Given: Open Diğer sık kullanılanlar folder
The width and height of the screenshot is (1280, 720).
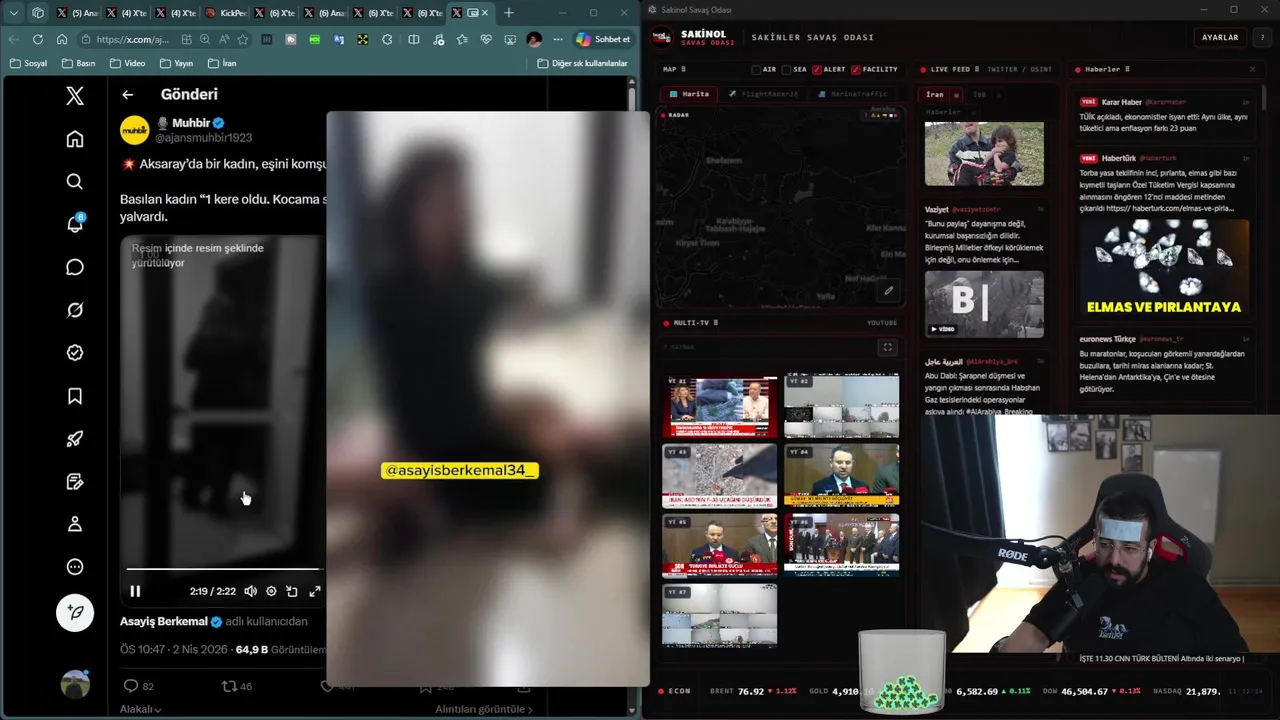Looking at the screenshot, I should pyautogui.click(x=583, y=63).
